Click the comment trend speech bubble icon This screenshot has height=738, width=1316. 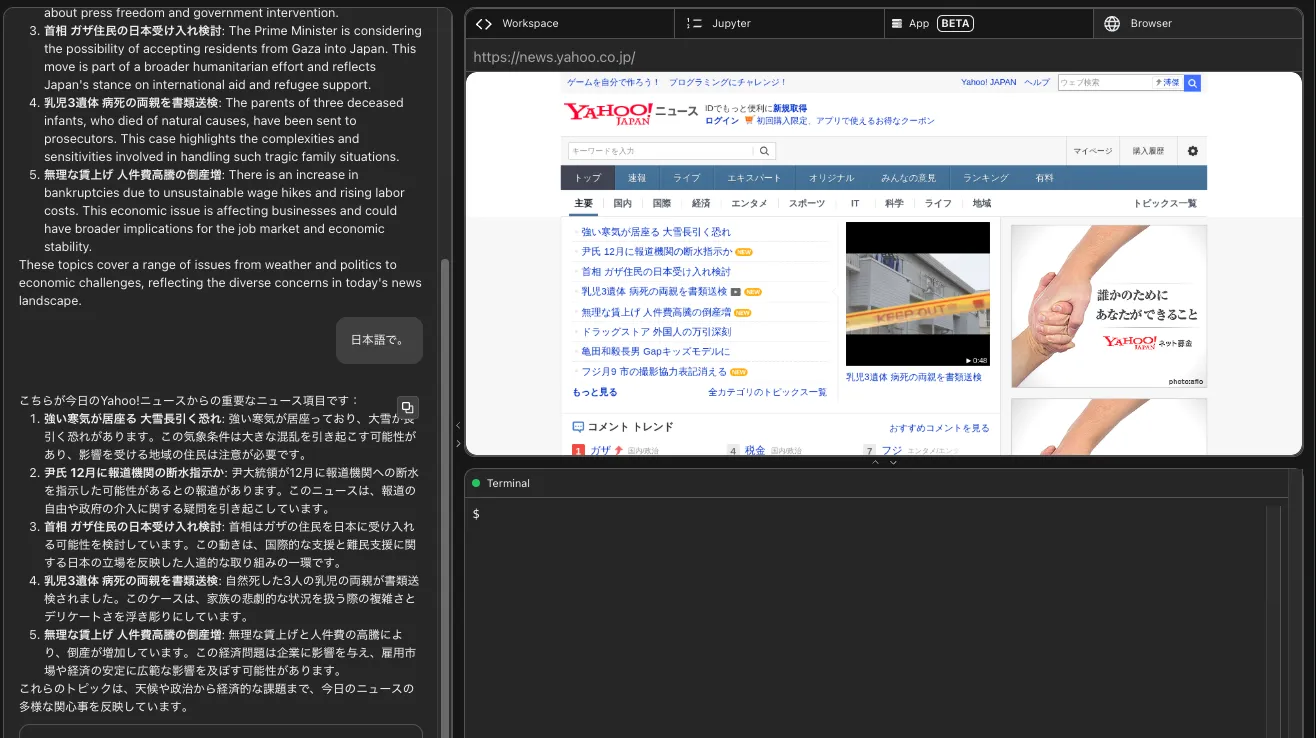[578, 427]
